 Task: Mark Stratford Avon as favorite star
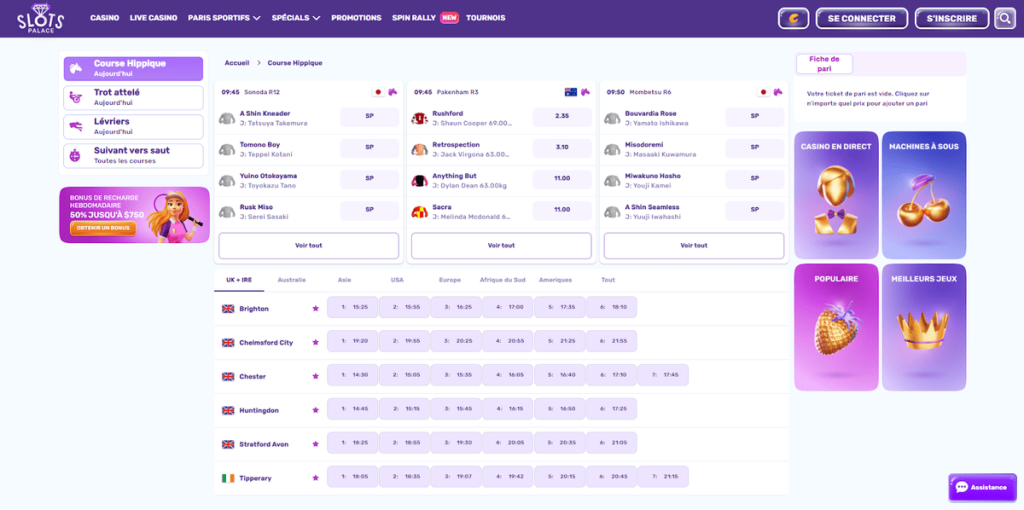(x=315, y=444)
